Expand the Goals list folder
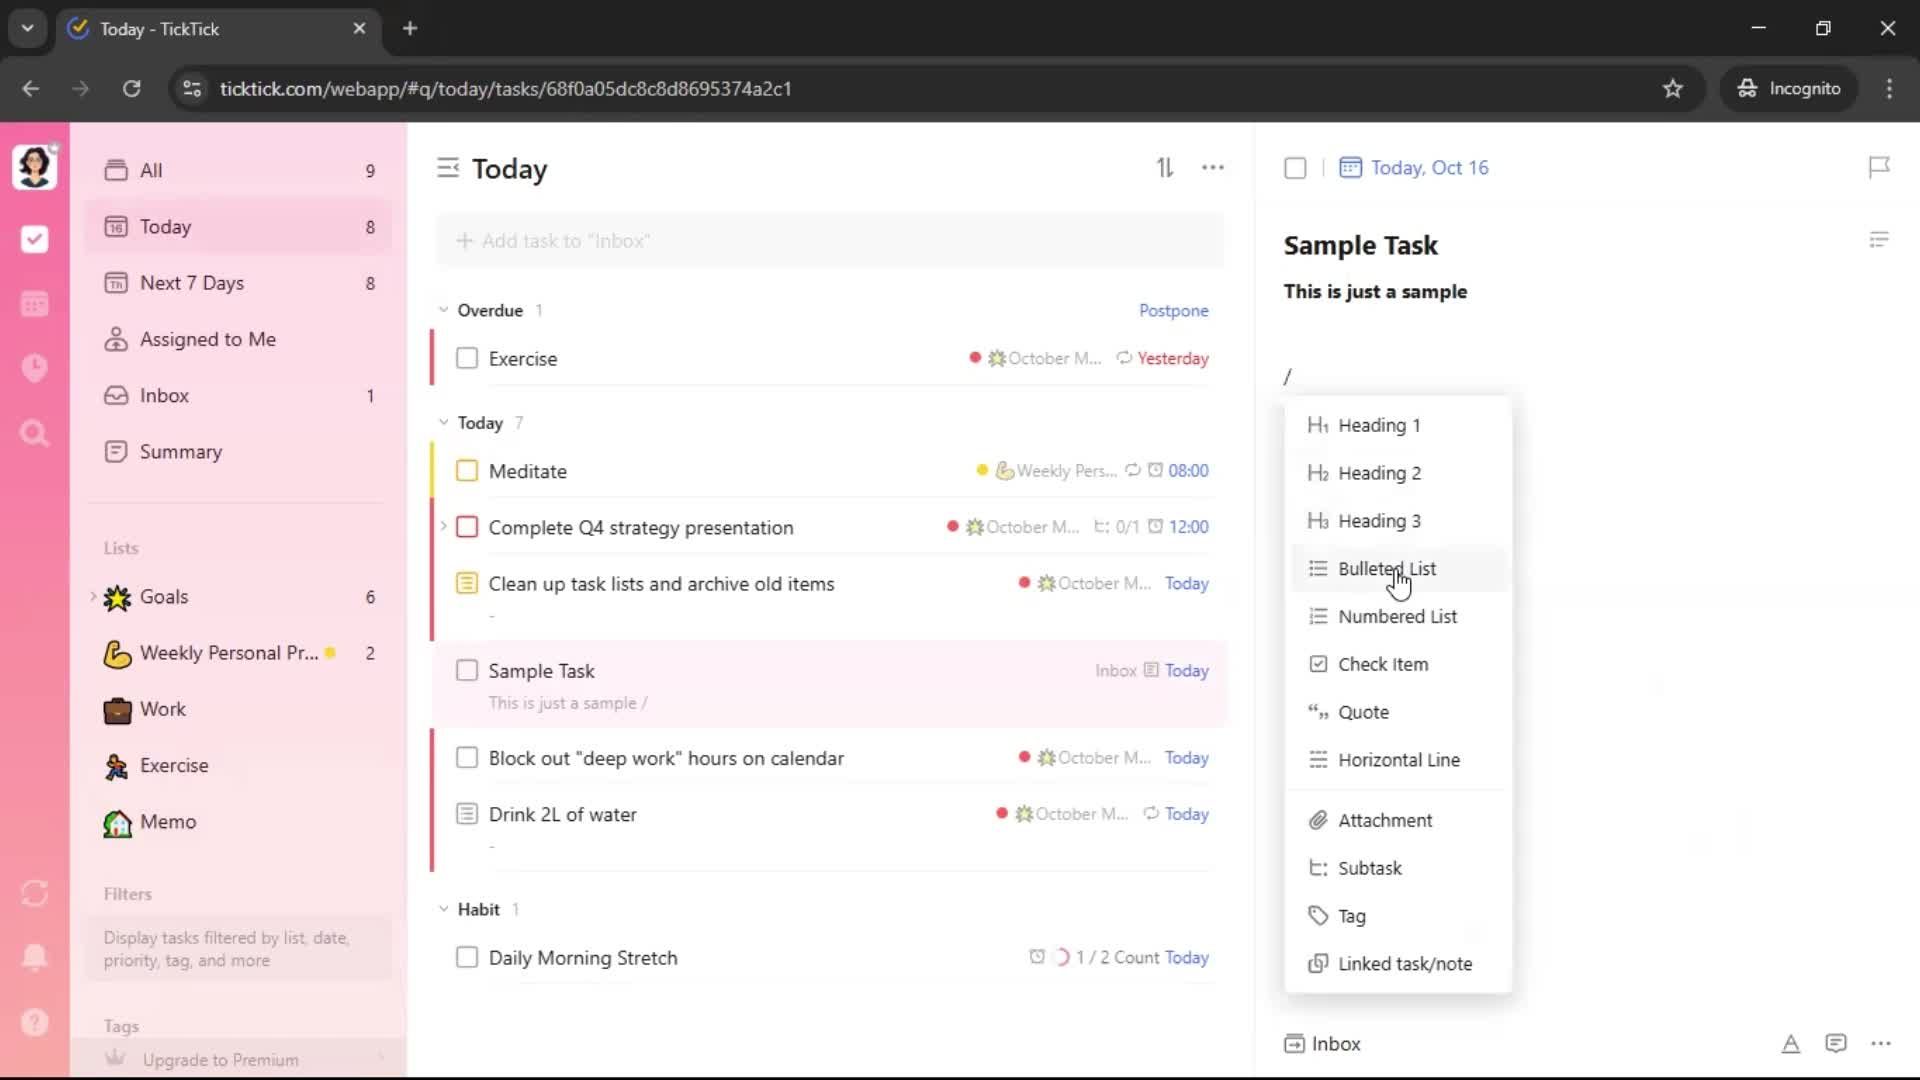Image resolution: width=1920 pixels, height=1080 pixels. 93,597
